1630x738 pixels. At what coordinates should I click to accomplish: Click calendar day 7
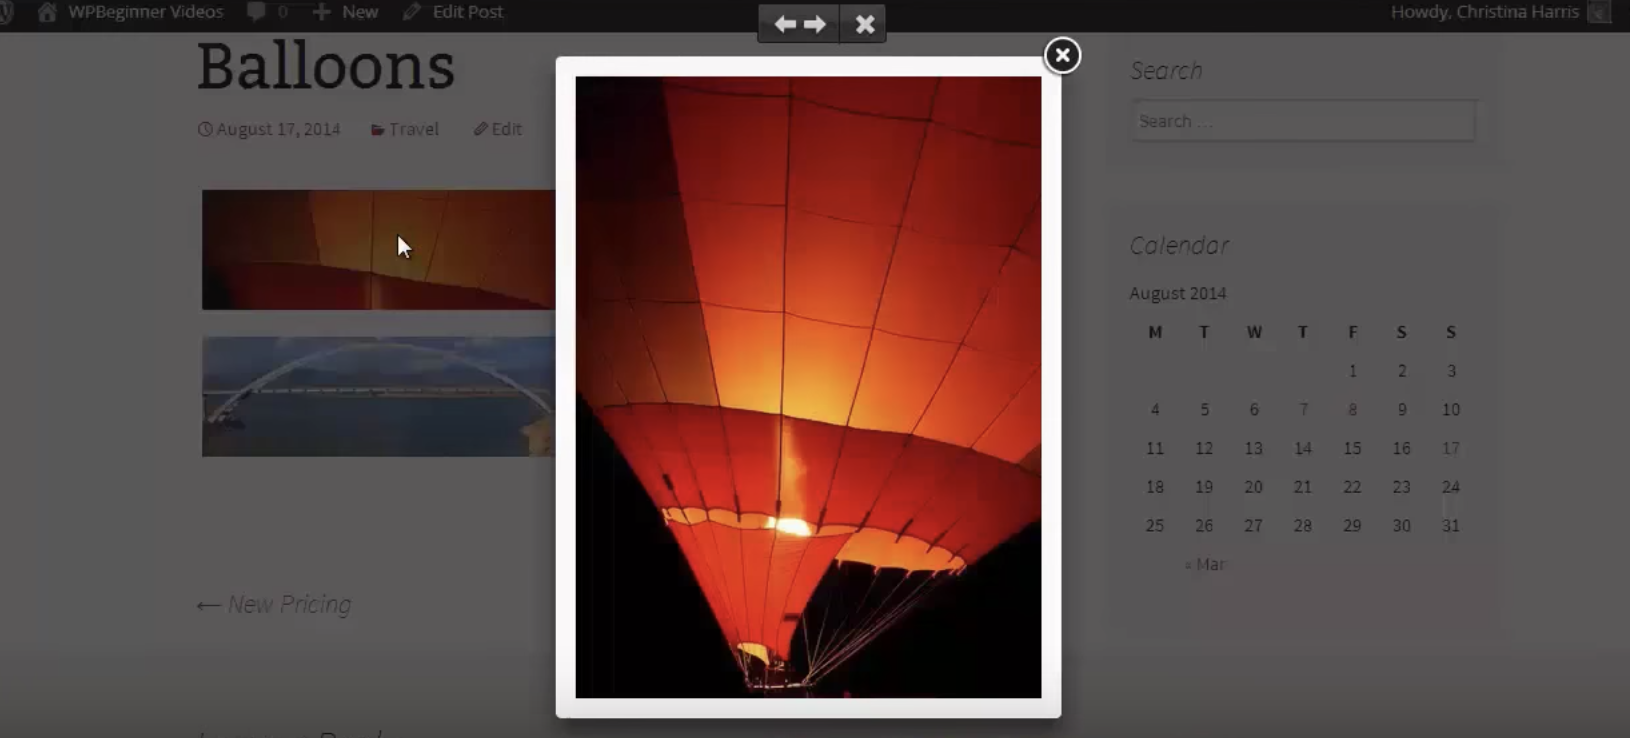pyautogui.click(x=1303, y=409)
